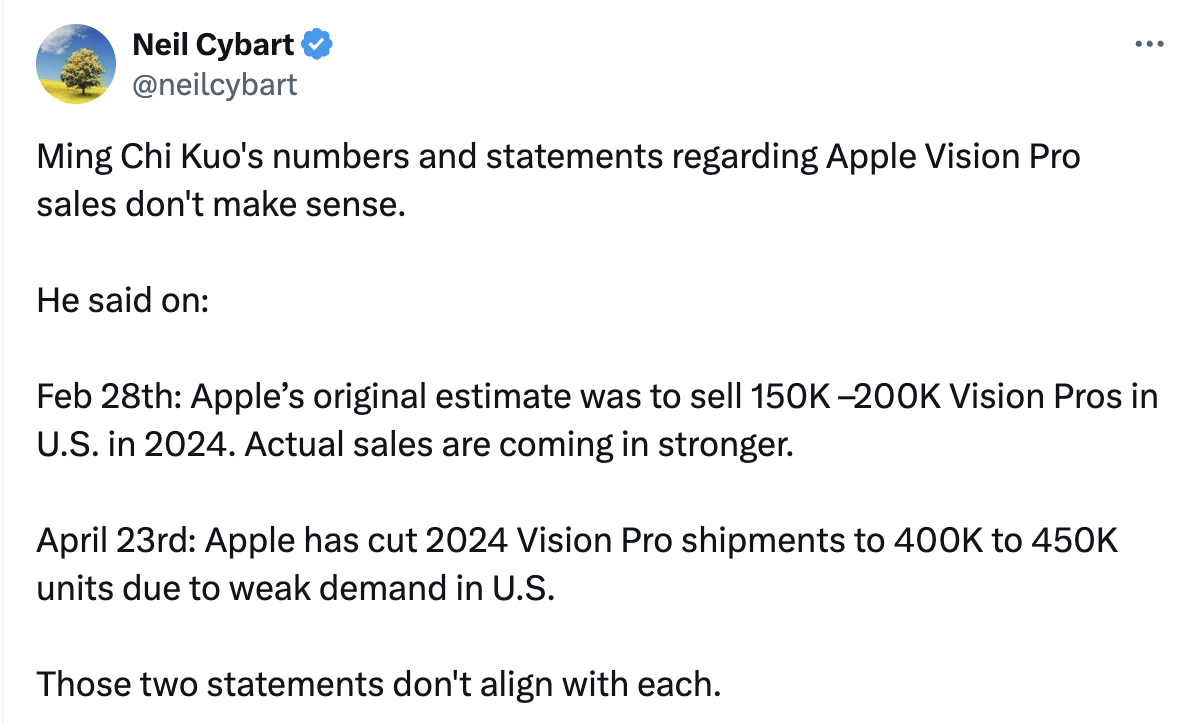The image size is (1180, 724).
Task: Click the 'April 23rd:' date text
Action: 117,540
